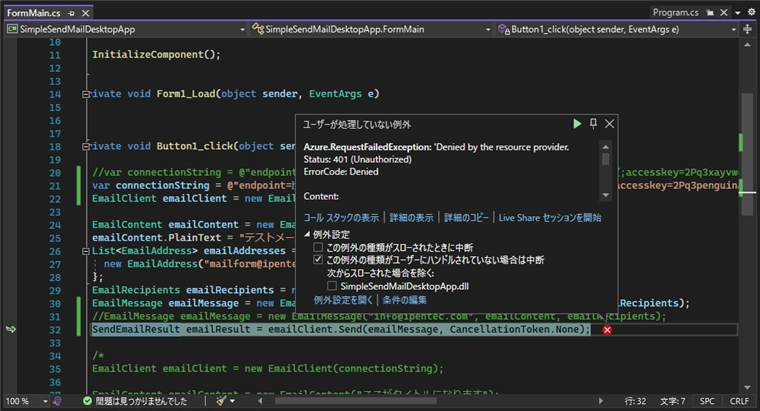
Task: Close the FormMain.cs tab
Action: [x=85, y=13]
